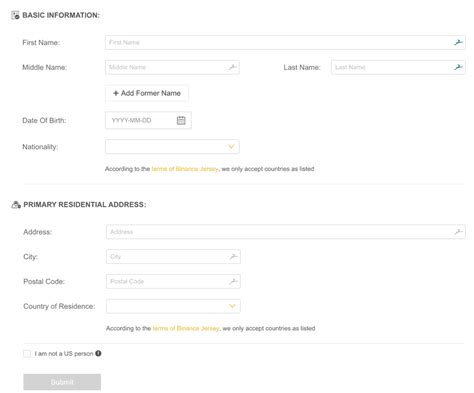Open the calendar icon for Date Of Birth
Screen dimensions: 474x393
(x=181, y=120)
